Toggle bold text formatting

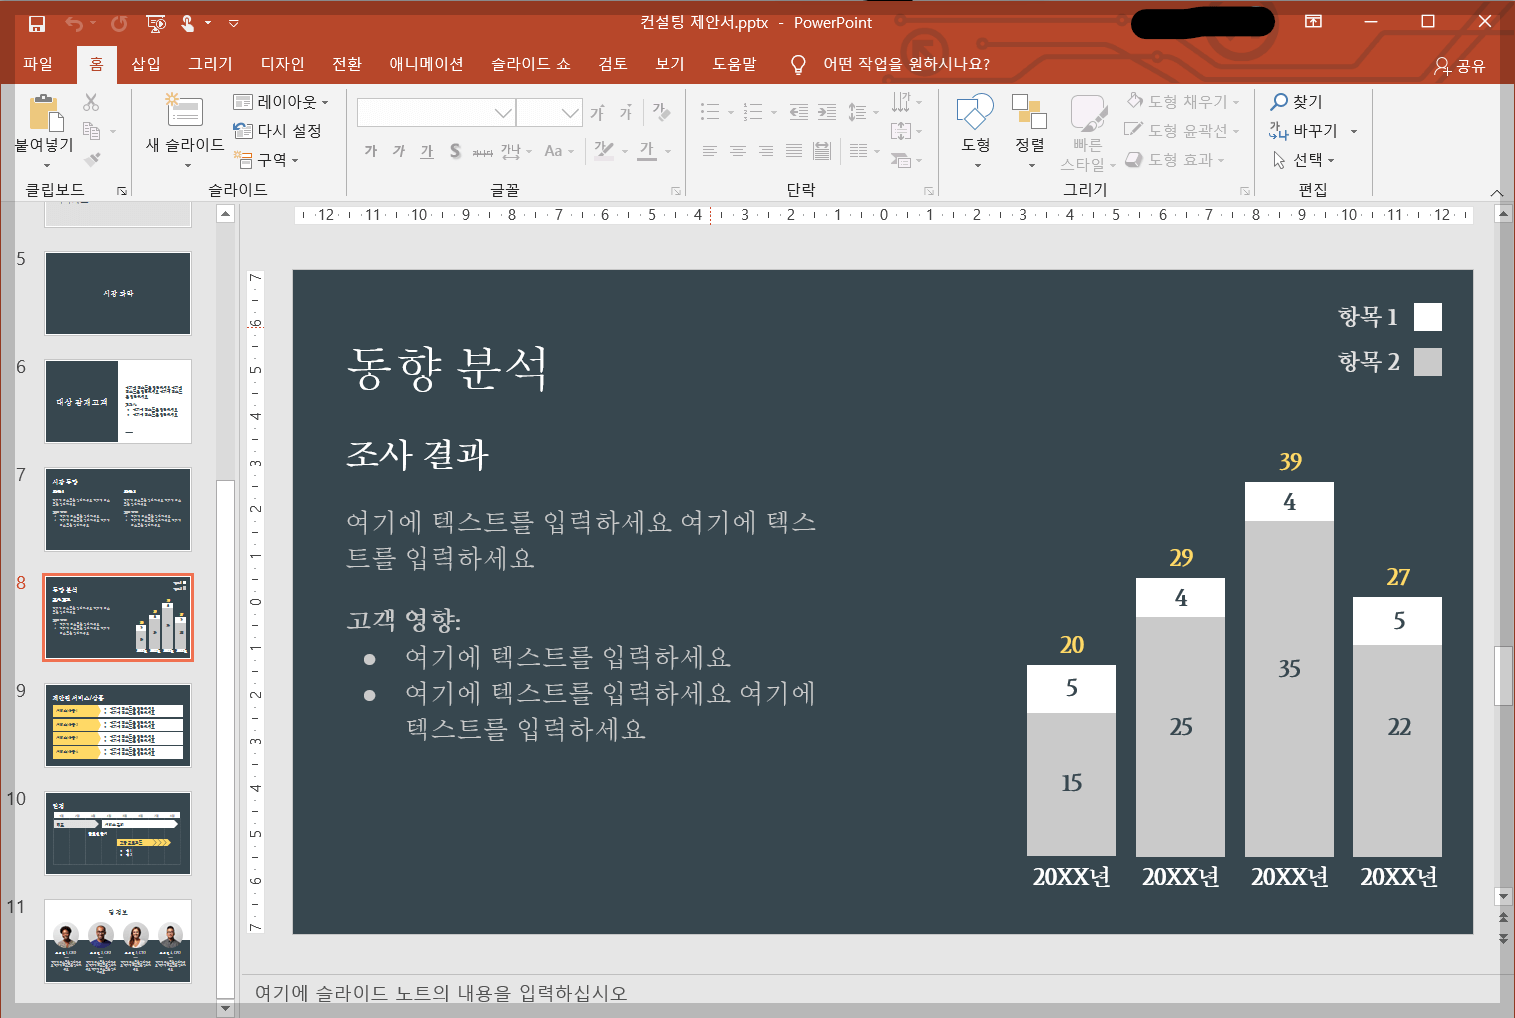tap(369, 150)
